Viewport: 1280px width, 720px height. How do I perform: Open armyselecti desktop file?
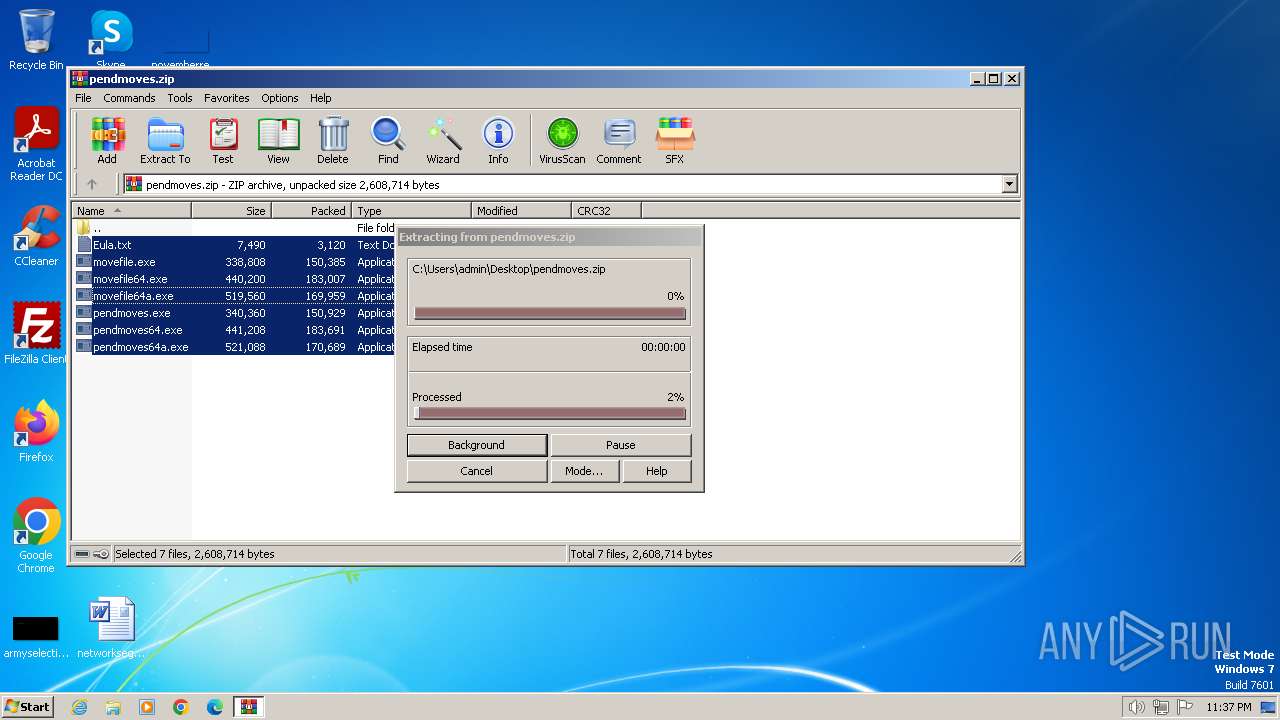pos(36,636)
